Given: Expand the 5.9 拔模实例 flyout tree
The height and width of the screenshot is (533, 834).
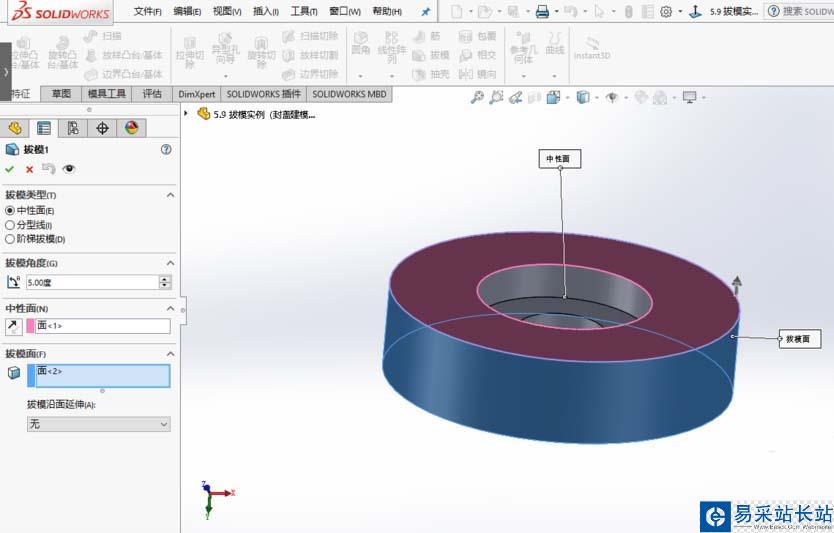Looking at the screenshot, I should (x=186, y=113).
